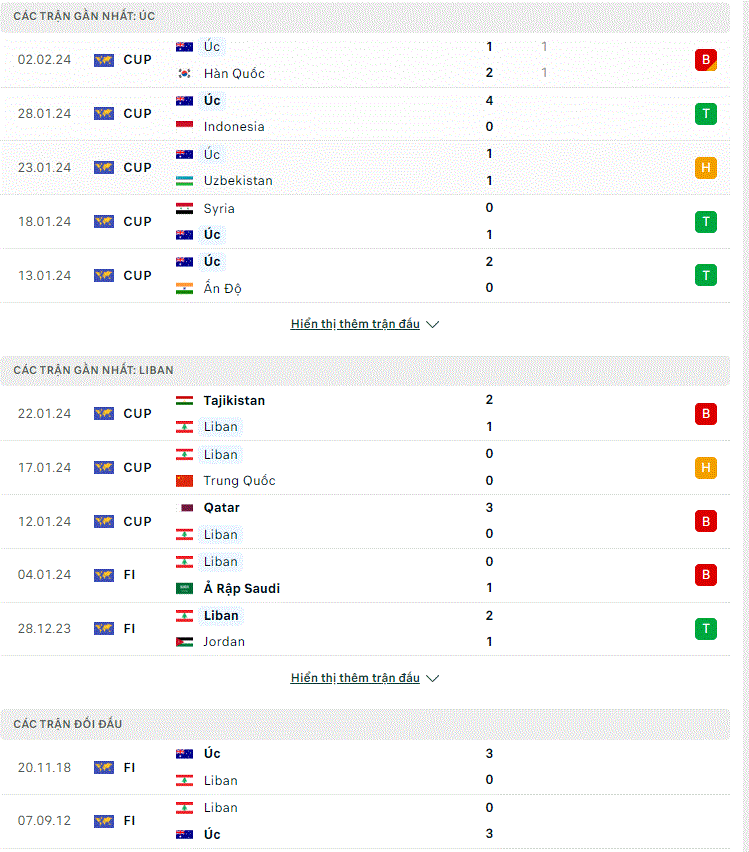Viewport: 749px width, 852px height.
Task: Click the red B badge for Úc vs Hàn Quốc
Action: click(706, 60)
